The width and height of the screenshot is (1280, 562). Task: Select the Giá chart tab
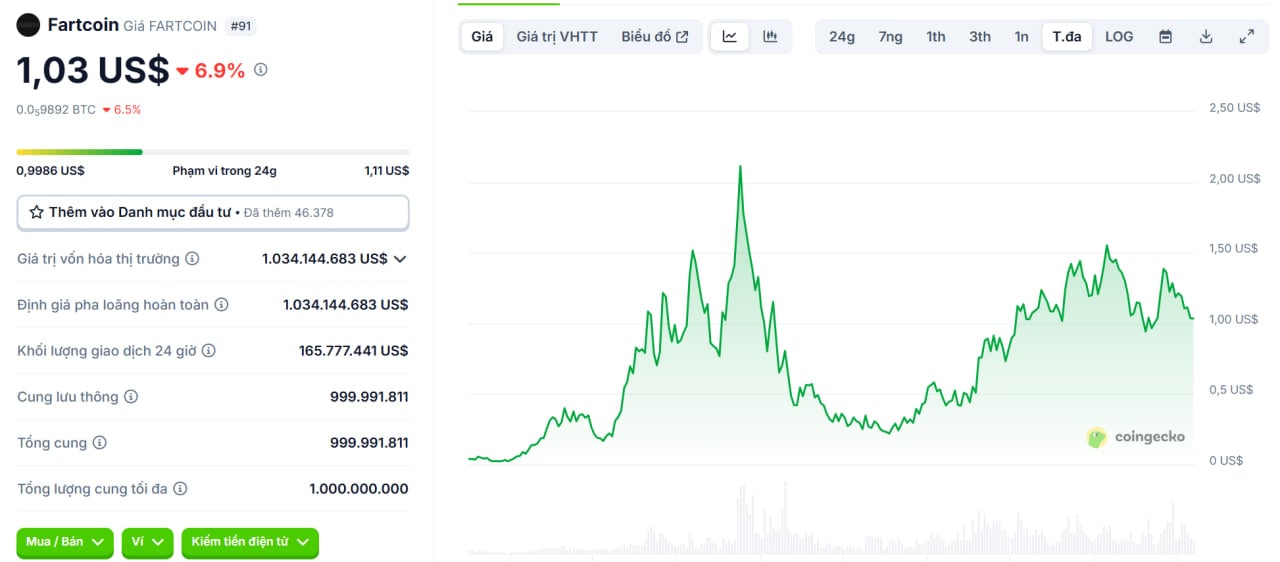click(x=482, y=37)
